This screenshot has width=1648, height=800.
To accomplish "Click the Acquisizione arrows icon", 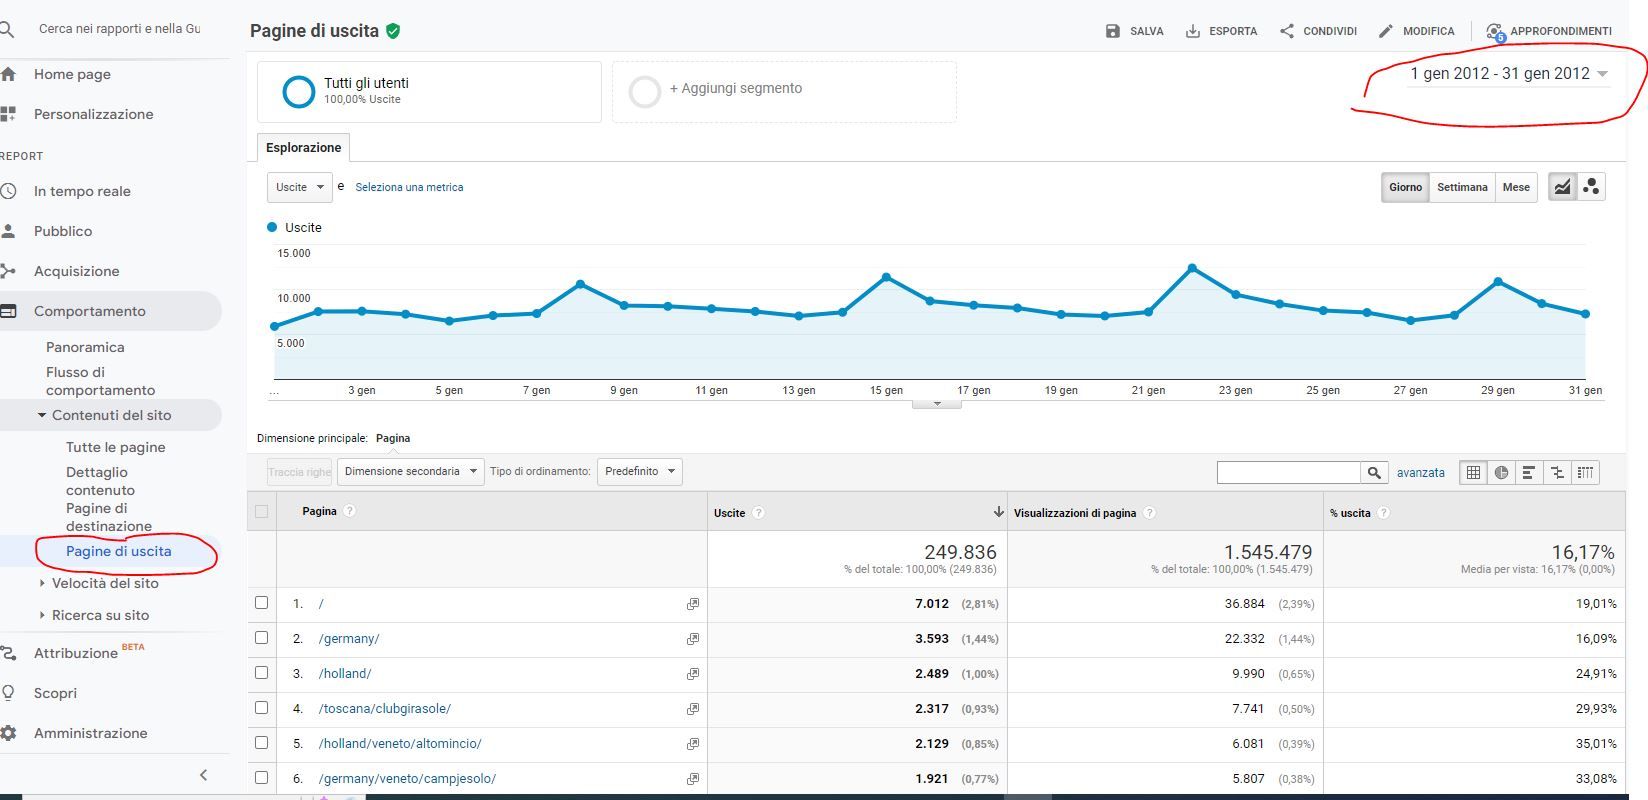I will click(8, 271).
